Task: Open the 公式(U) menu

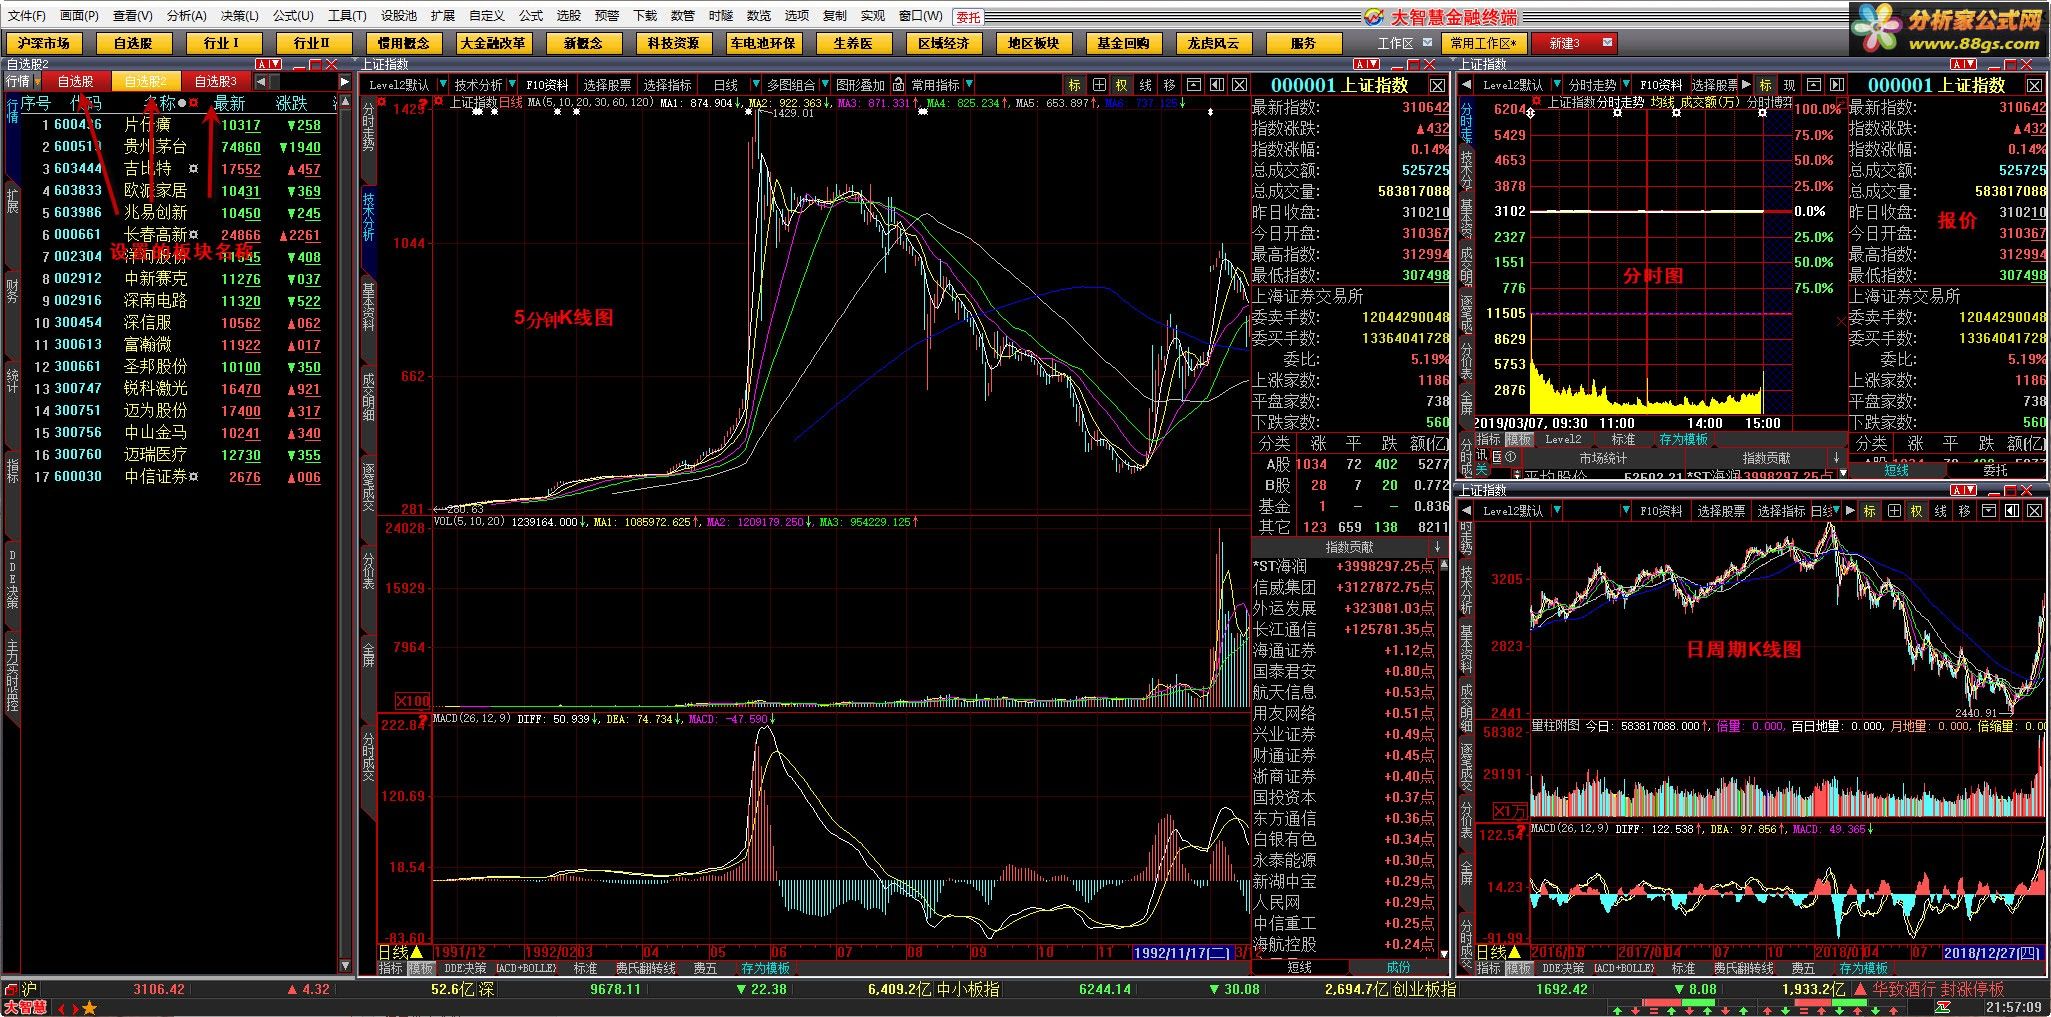Action: tap(293, 16)
